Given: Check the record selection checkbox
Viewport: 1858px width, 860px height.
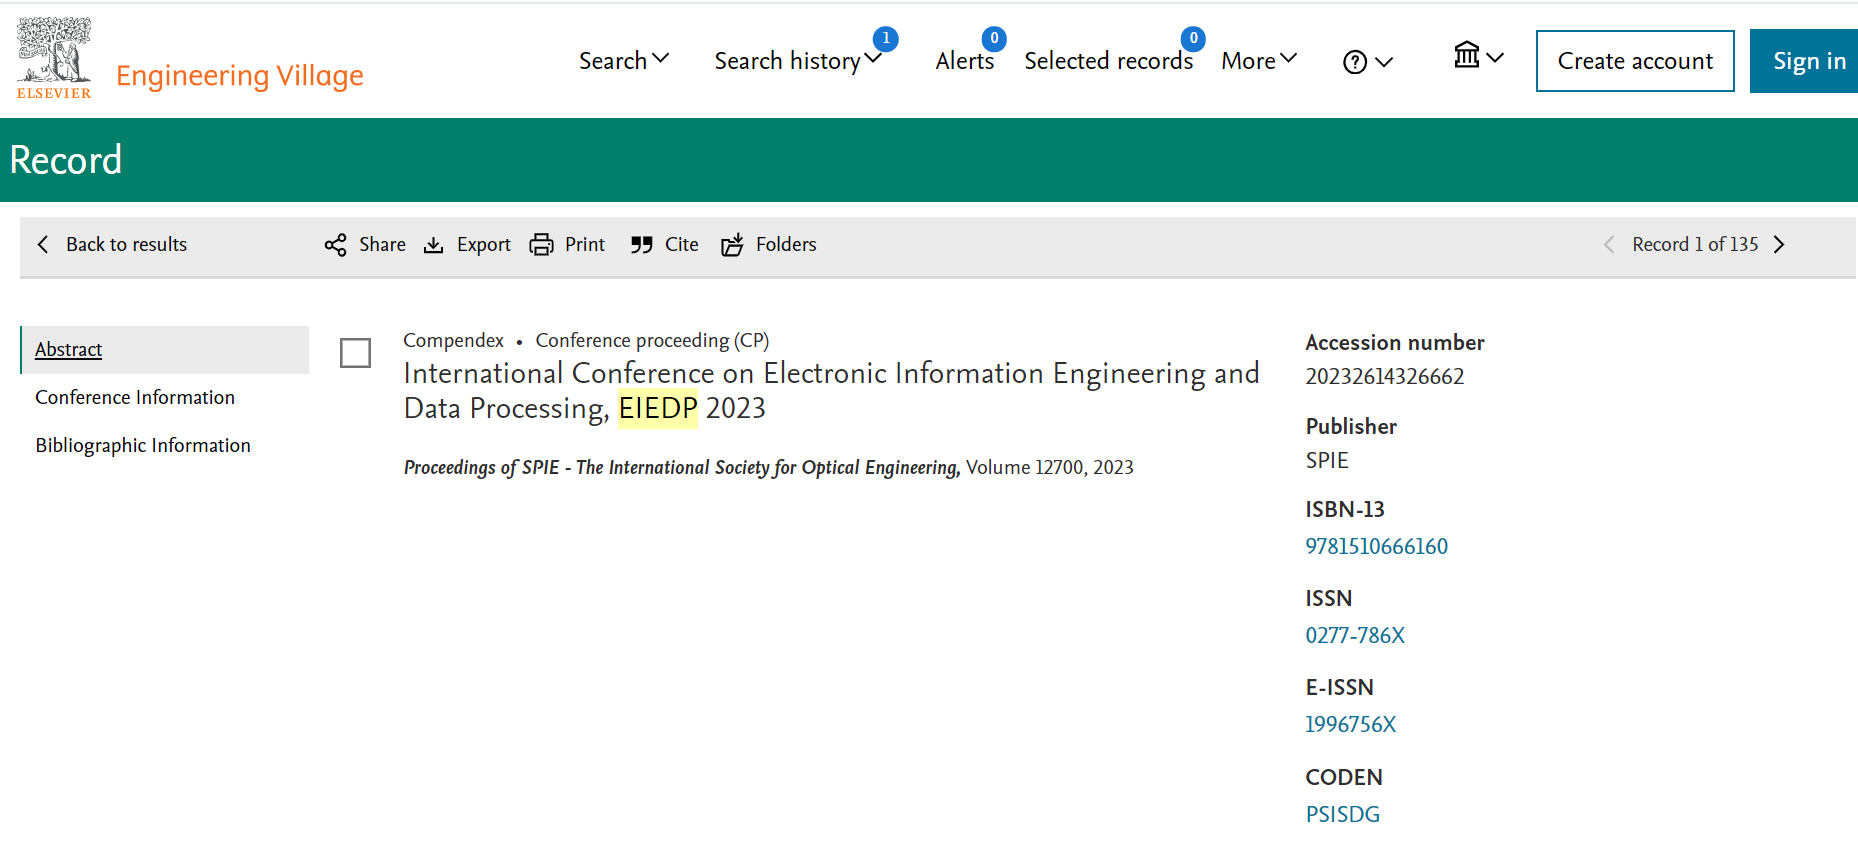Looking at the screenshot, I should click(x=355, y=353).
